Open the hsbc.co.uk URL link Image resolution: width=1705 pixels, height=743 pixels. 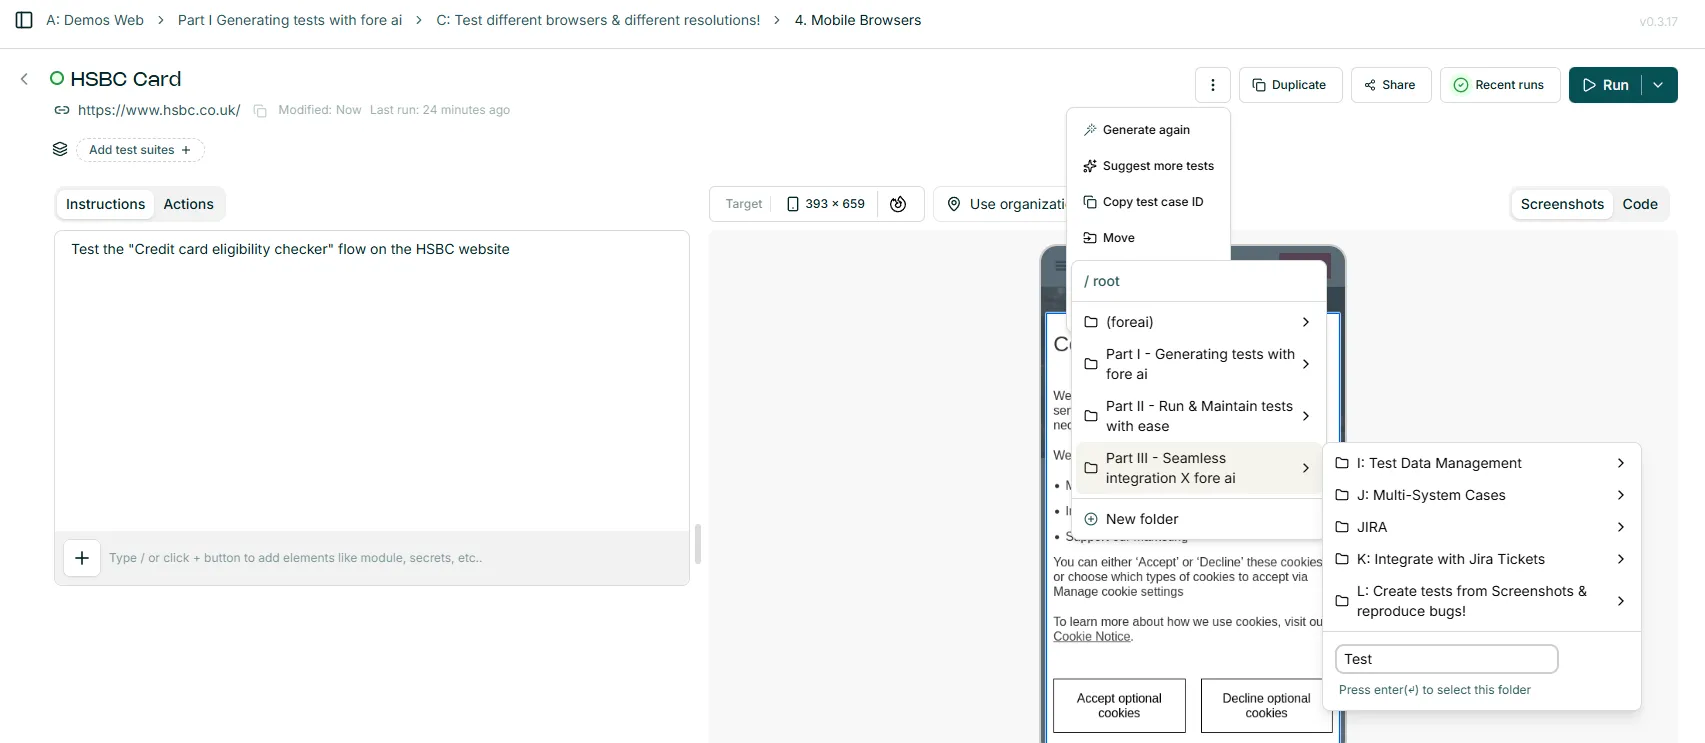click(x=159, y=110)
